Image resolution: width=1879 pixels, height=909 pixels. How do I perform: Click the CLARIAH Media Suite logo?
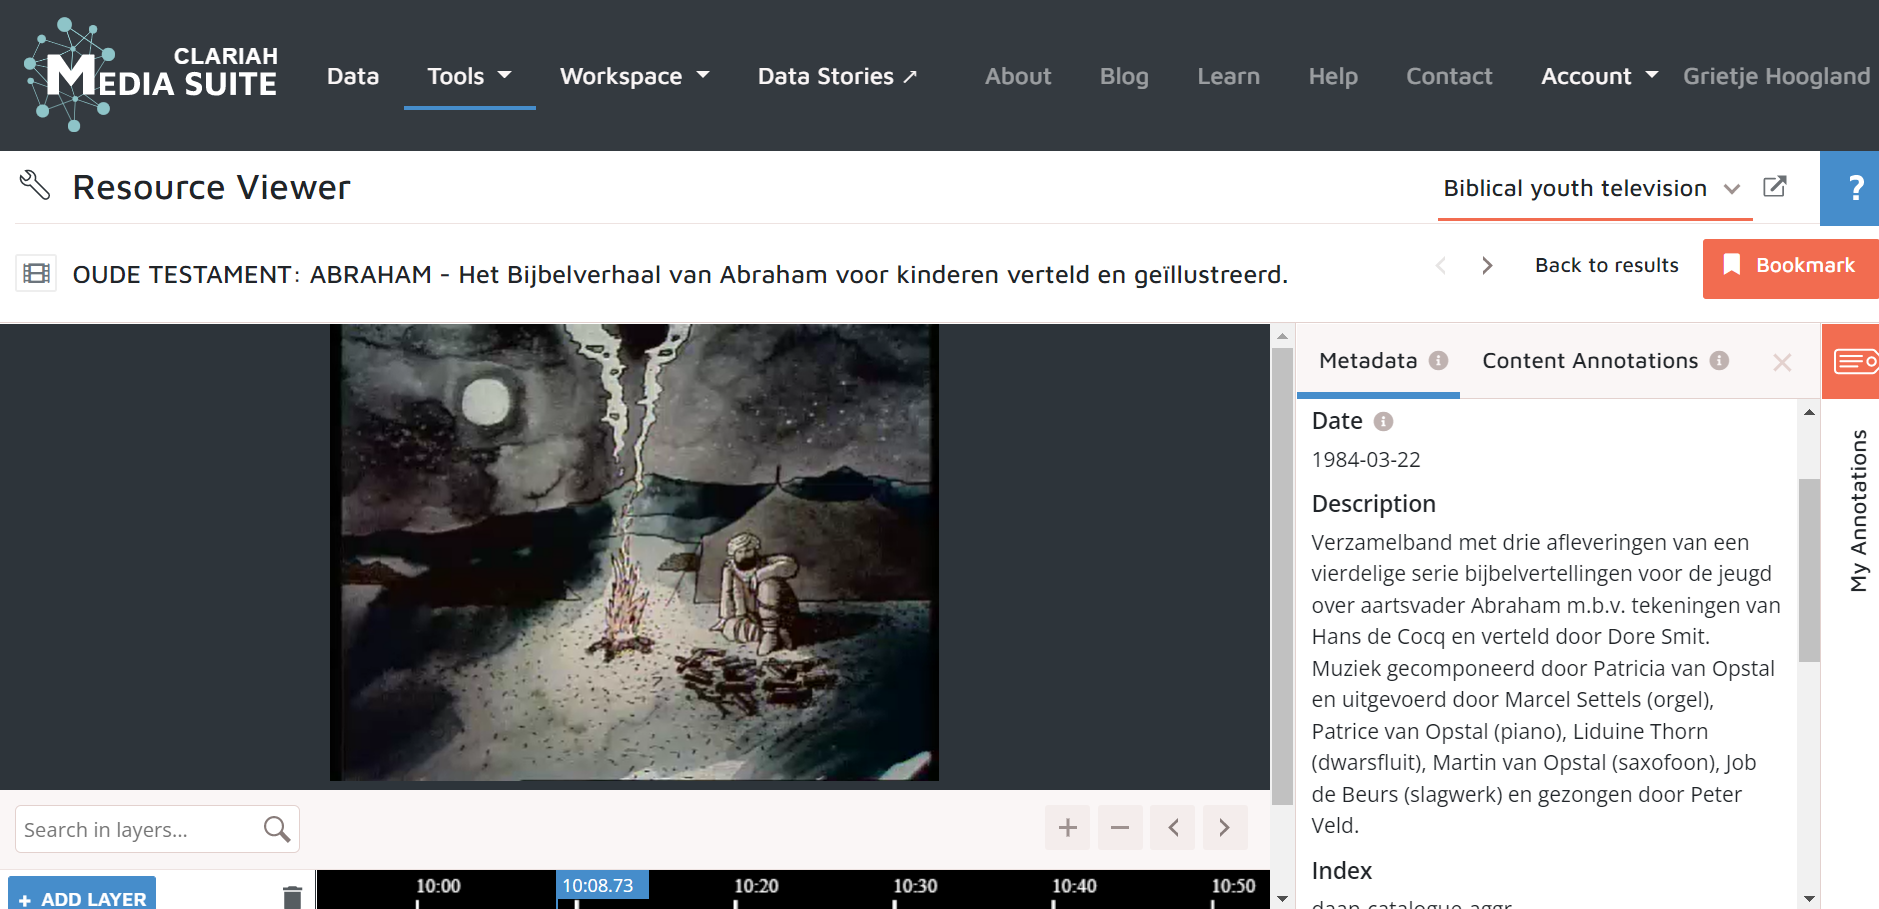coord(152,75)
